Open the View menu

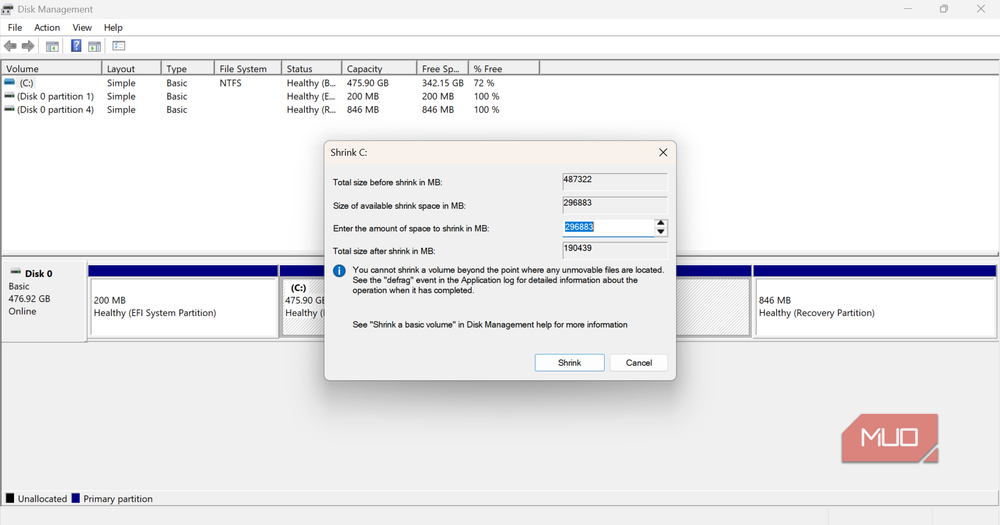click(82, 27)
